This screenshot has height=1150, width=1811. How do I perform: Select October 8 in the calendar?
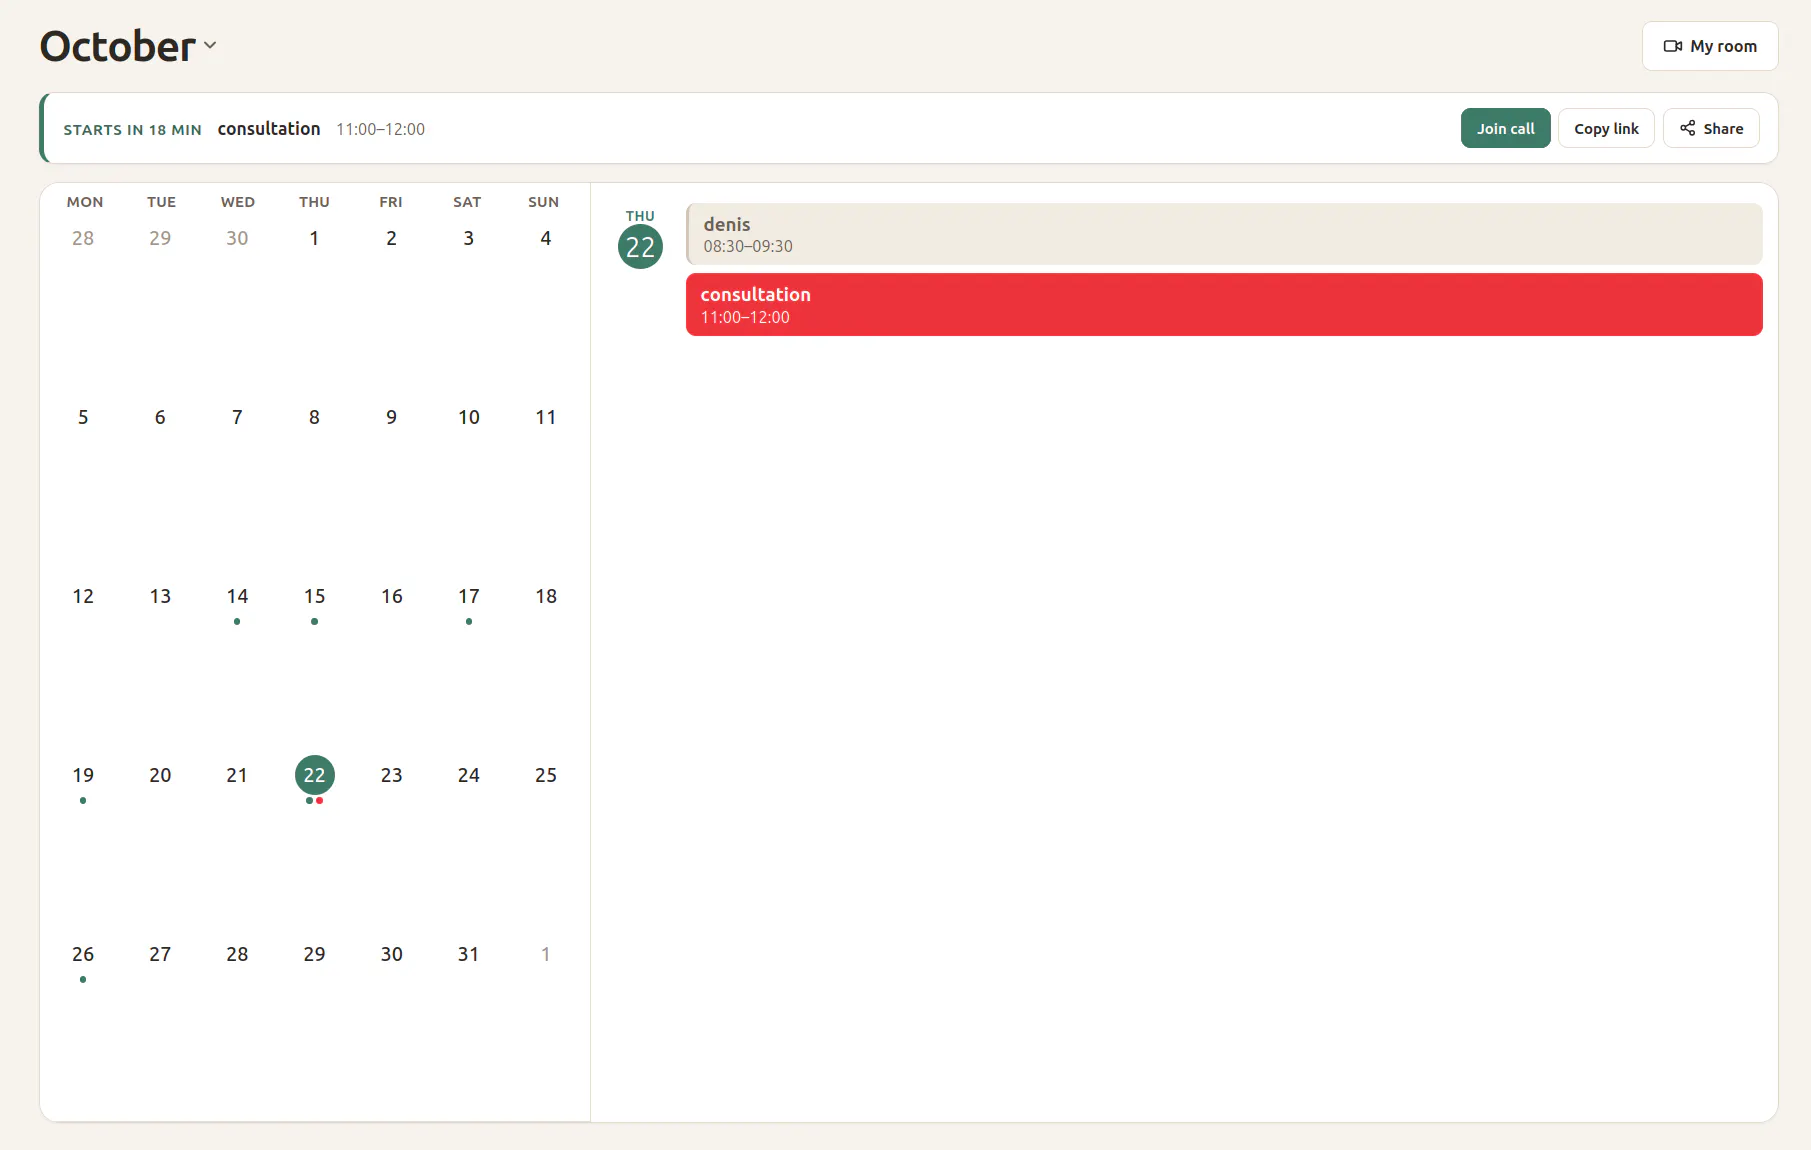(314, 417)
